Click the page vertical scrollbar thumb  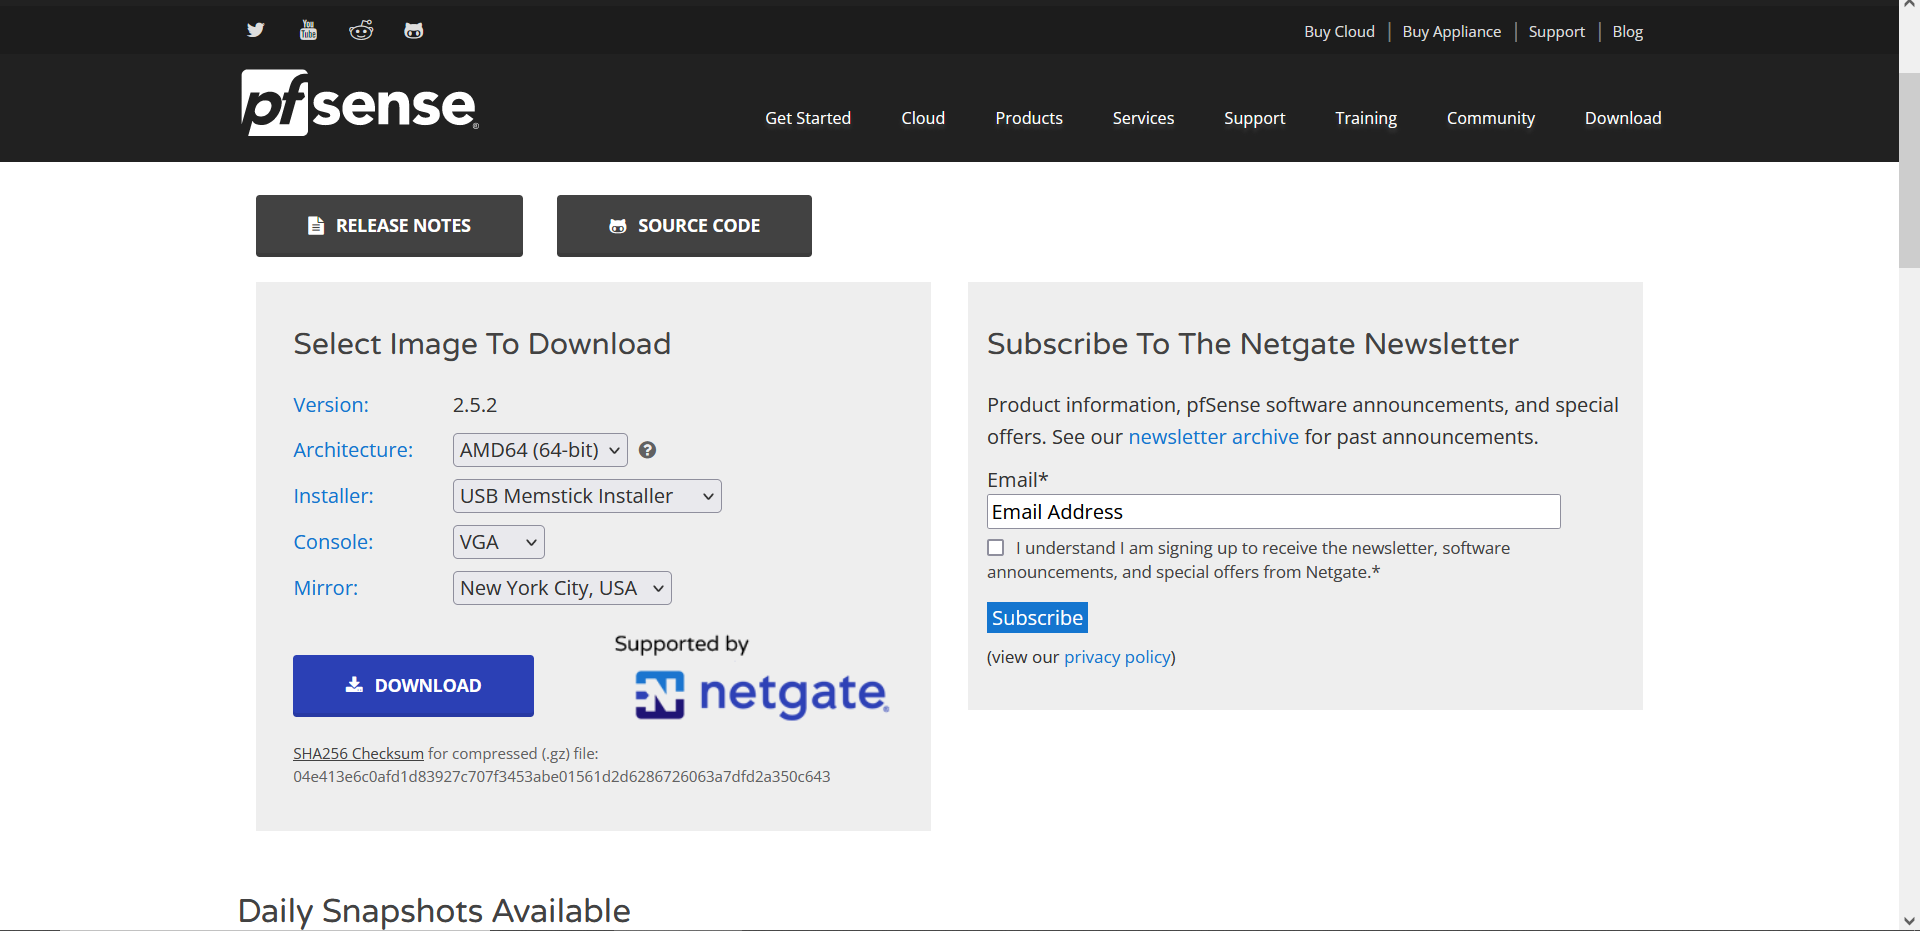click(1909, 170)
